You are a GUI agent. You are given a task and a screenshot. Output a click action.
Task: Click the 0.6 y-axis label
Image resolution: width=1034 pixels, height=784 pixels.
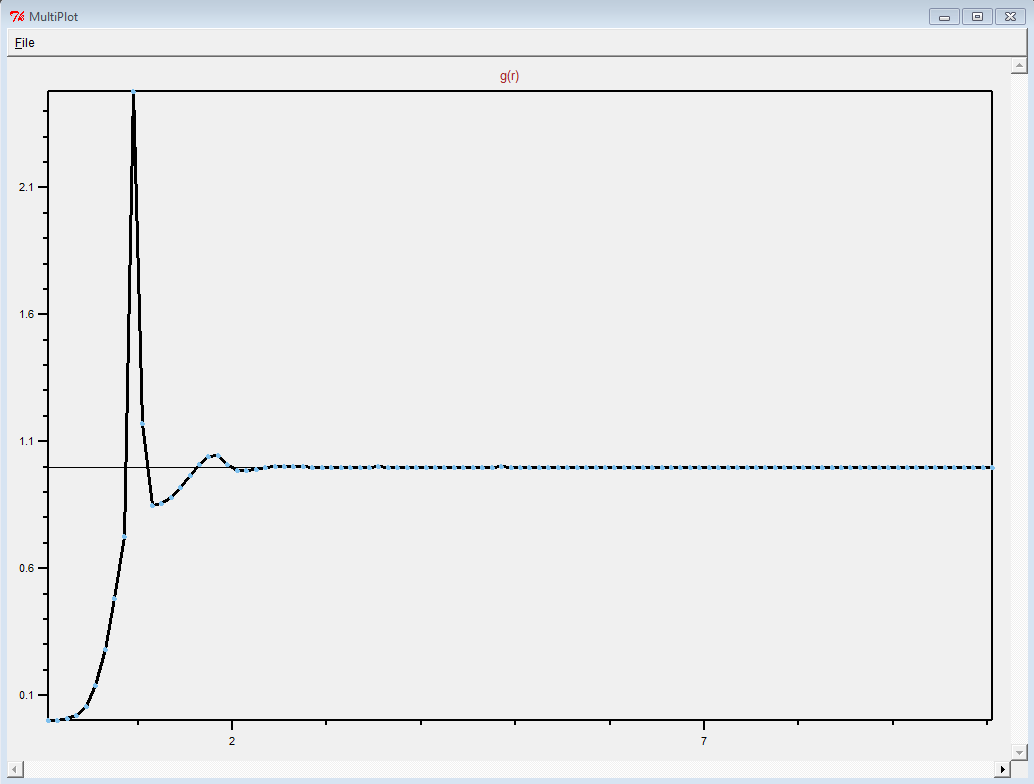pos(26,568)
